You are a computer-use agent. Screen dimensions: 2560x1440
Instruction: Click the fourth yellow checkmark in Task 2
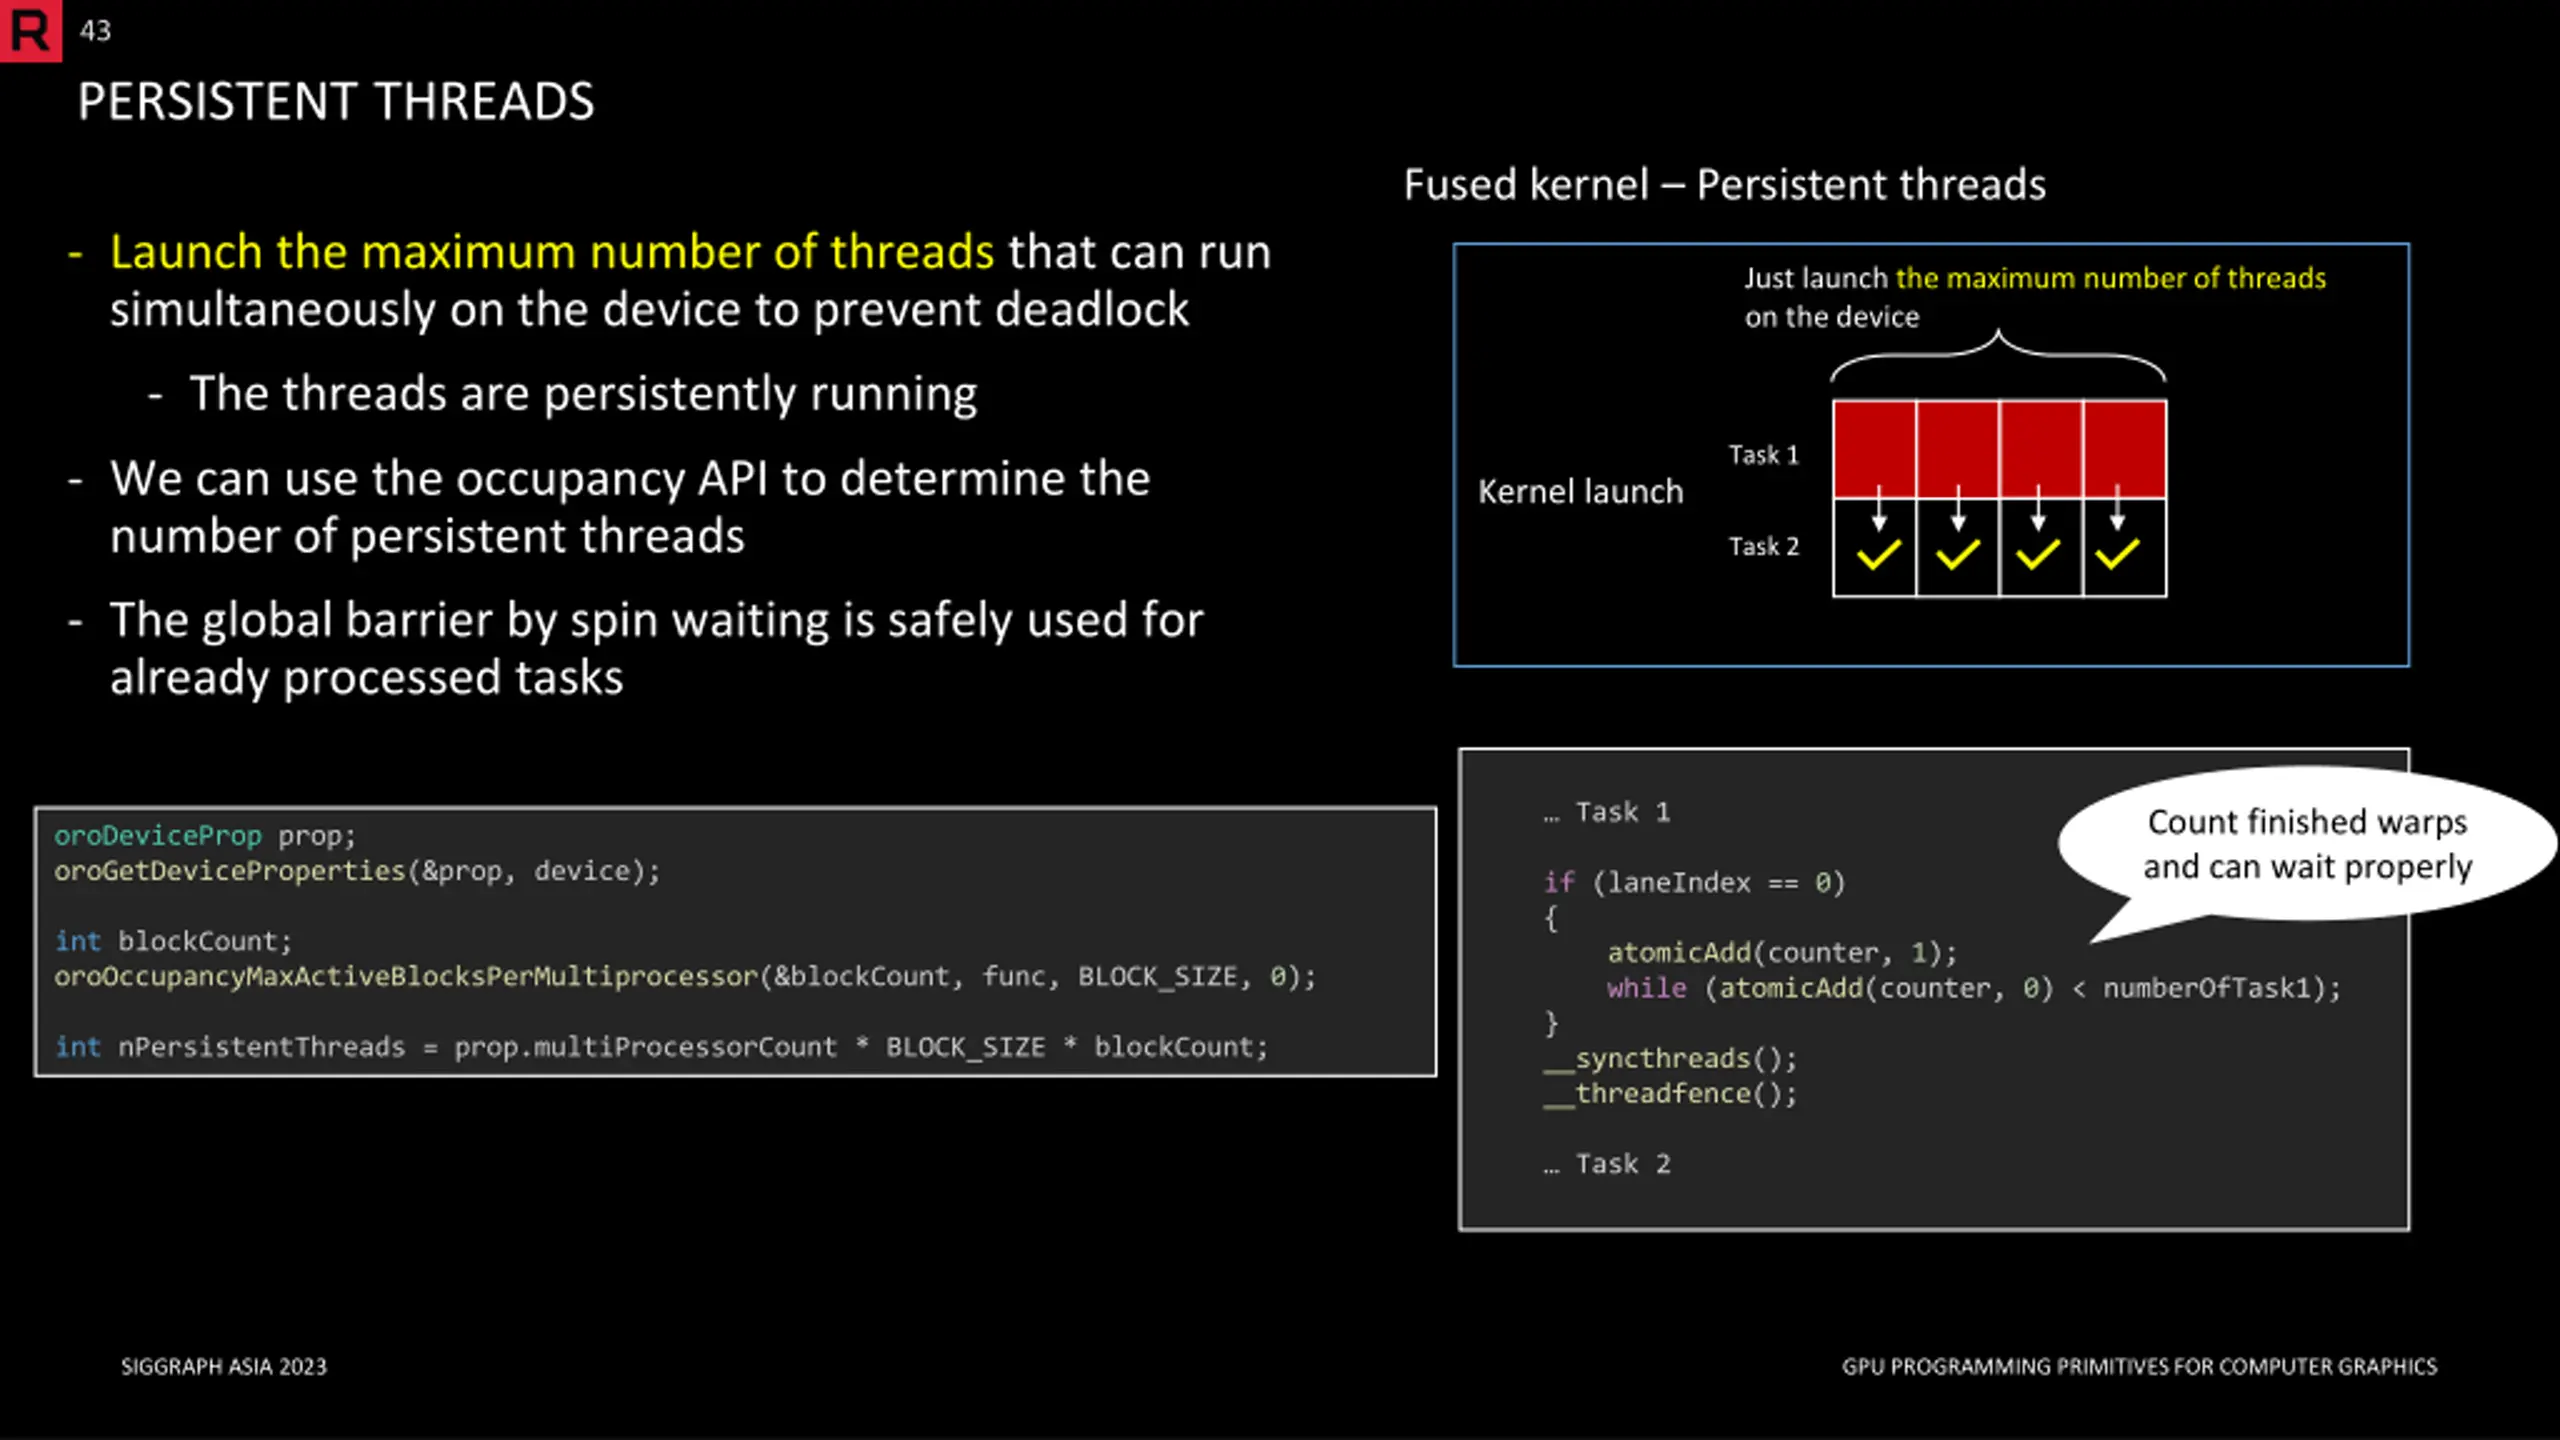[2117, 555]
